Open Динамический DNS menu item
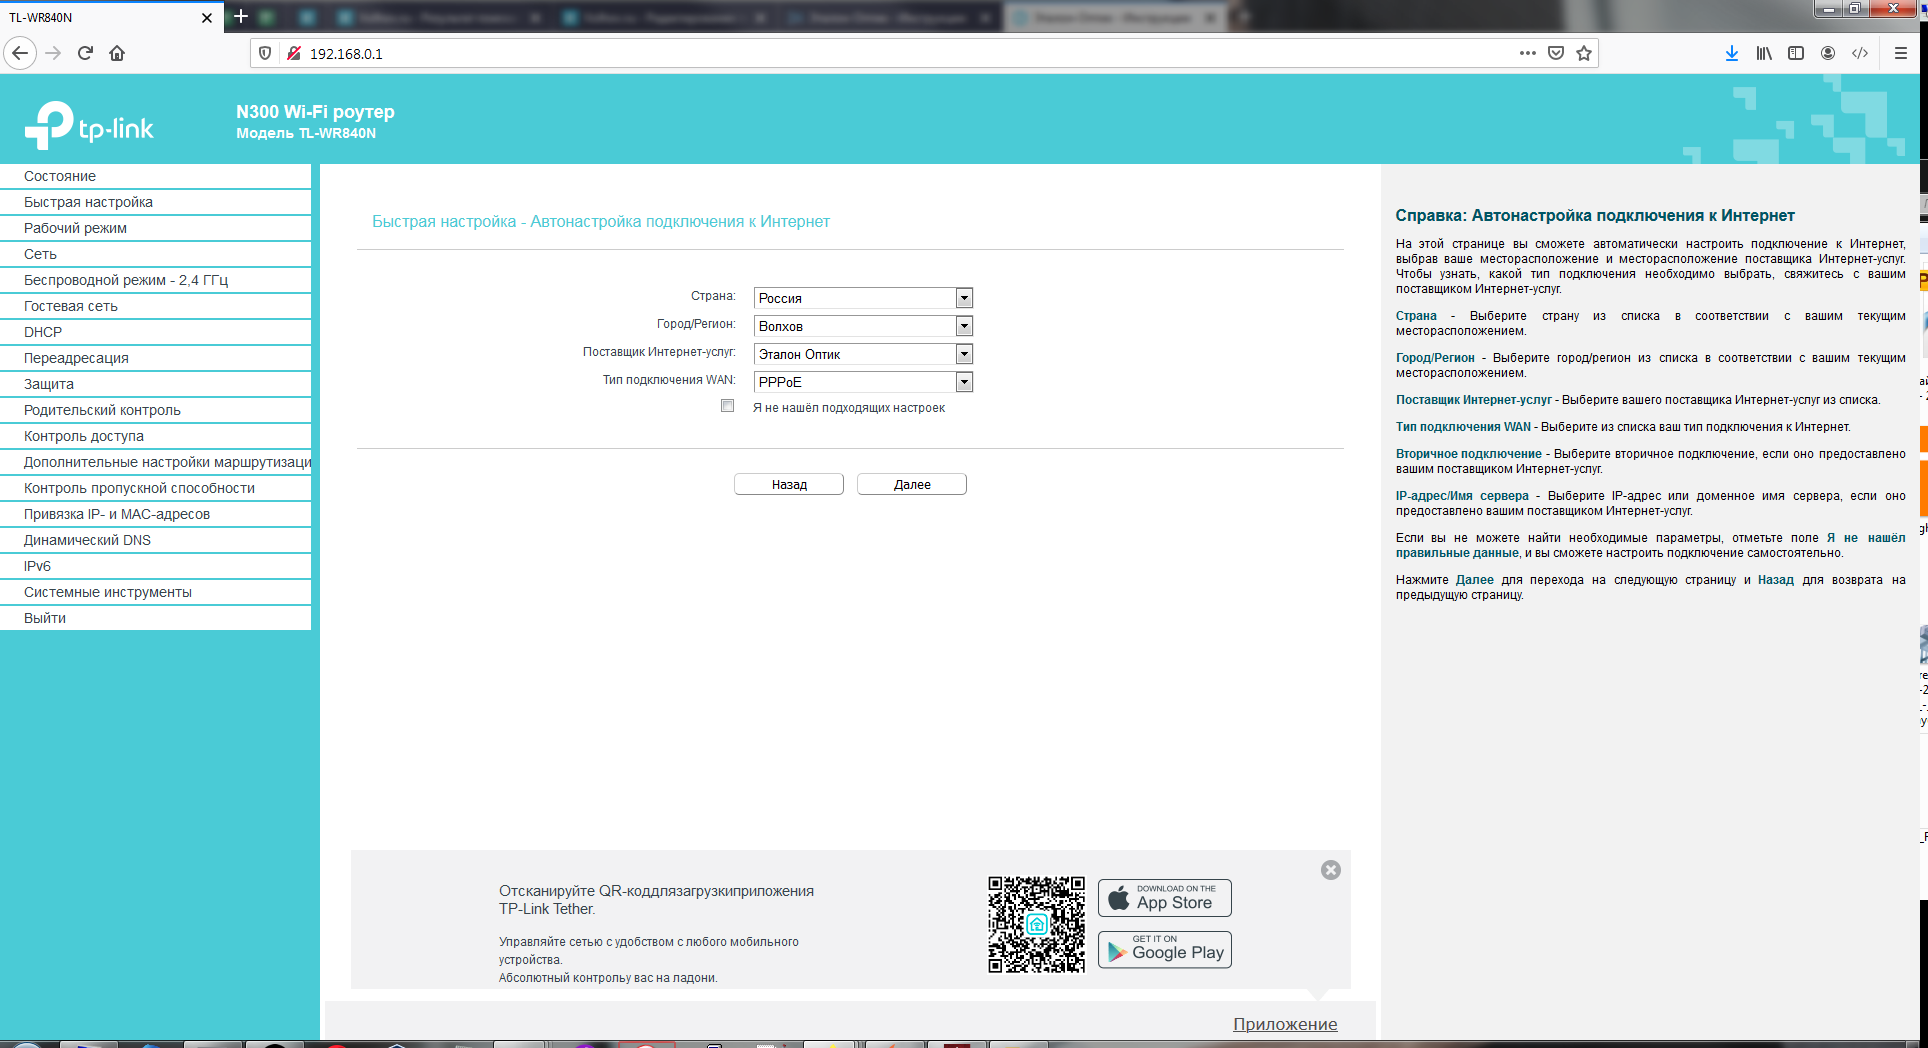Screen dimensions: 1928x1048 (x=155, y=540)
